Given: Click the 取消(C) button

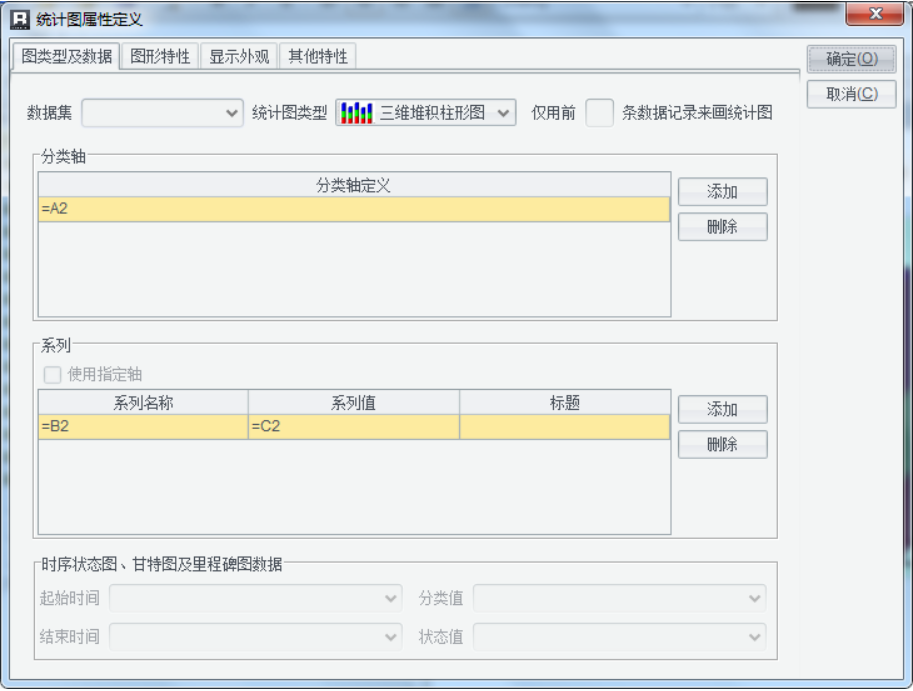Looking at the screenshot, I should click(x=851, y=94).
